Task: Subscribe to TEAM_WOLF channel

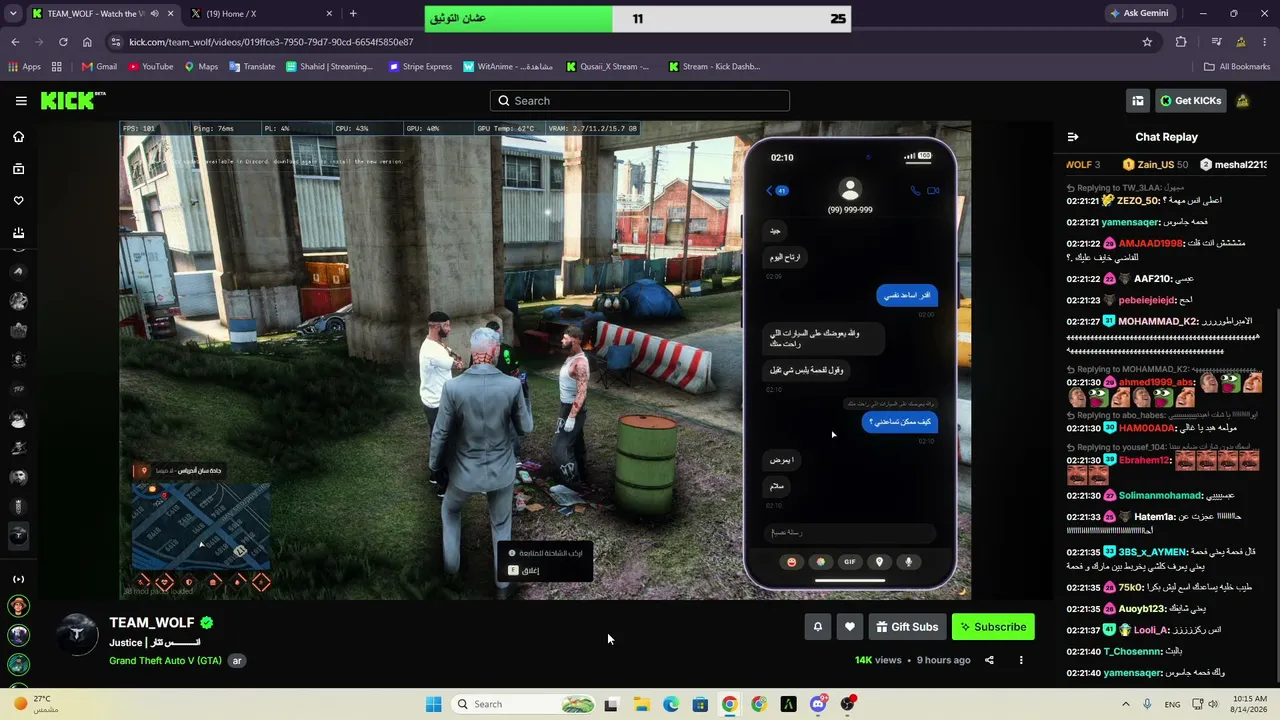Action: [x=993, y=627]
